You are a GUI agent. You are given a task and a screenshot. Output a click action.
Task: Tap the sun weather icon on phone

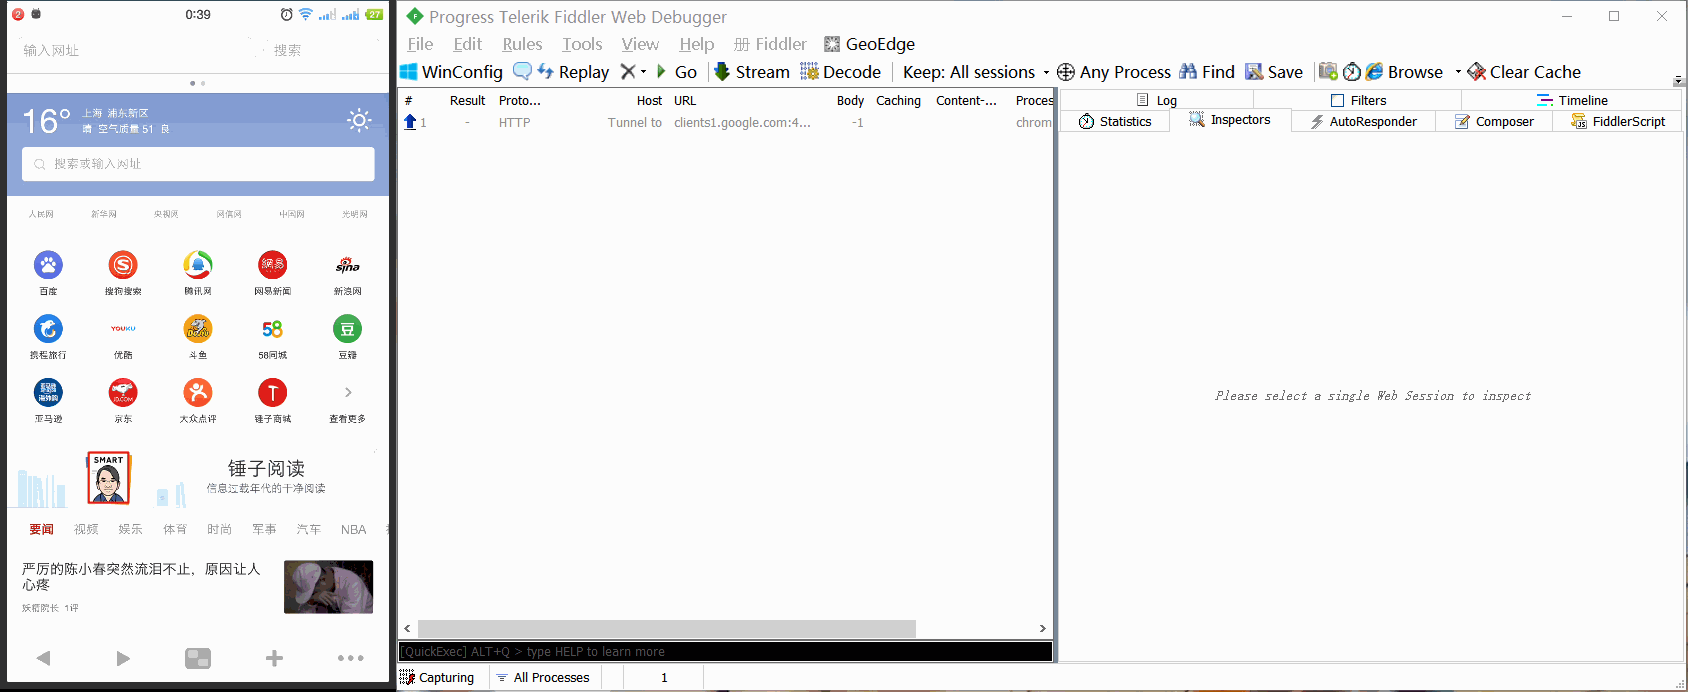coord(359,121)
